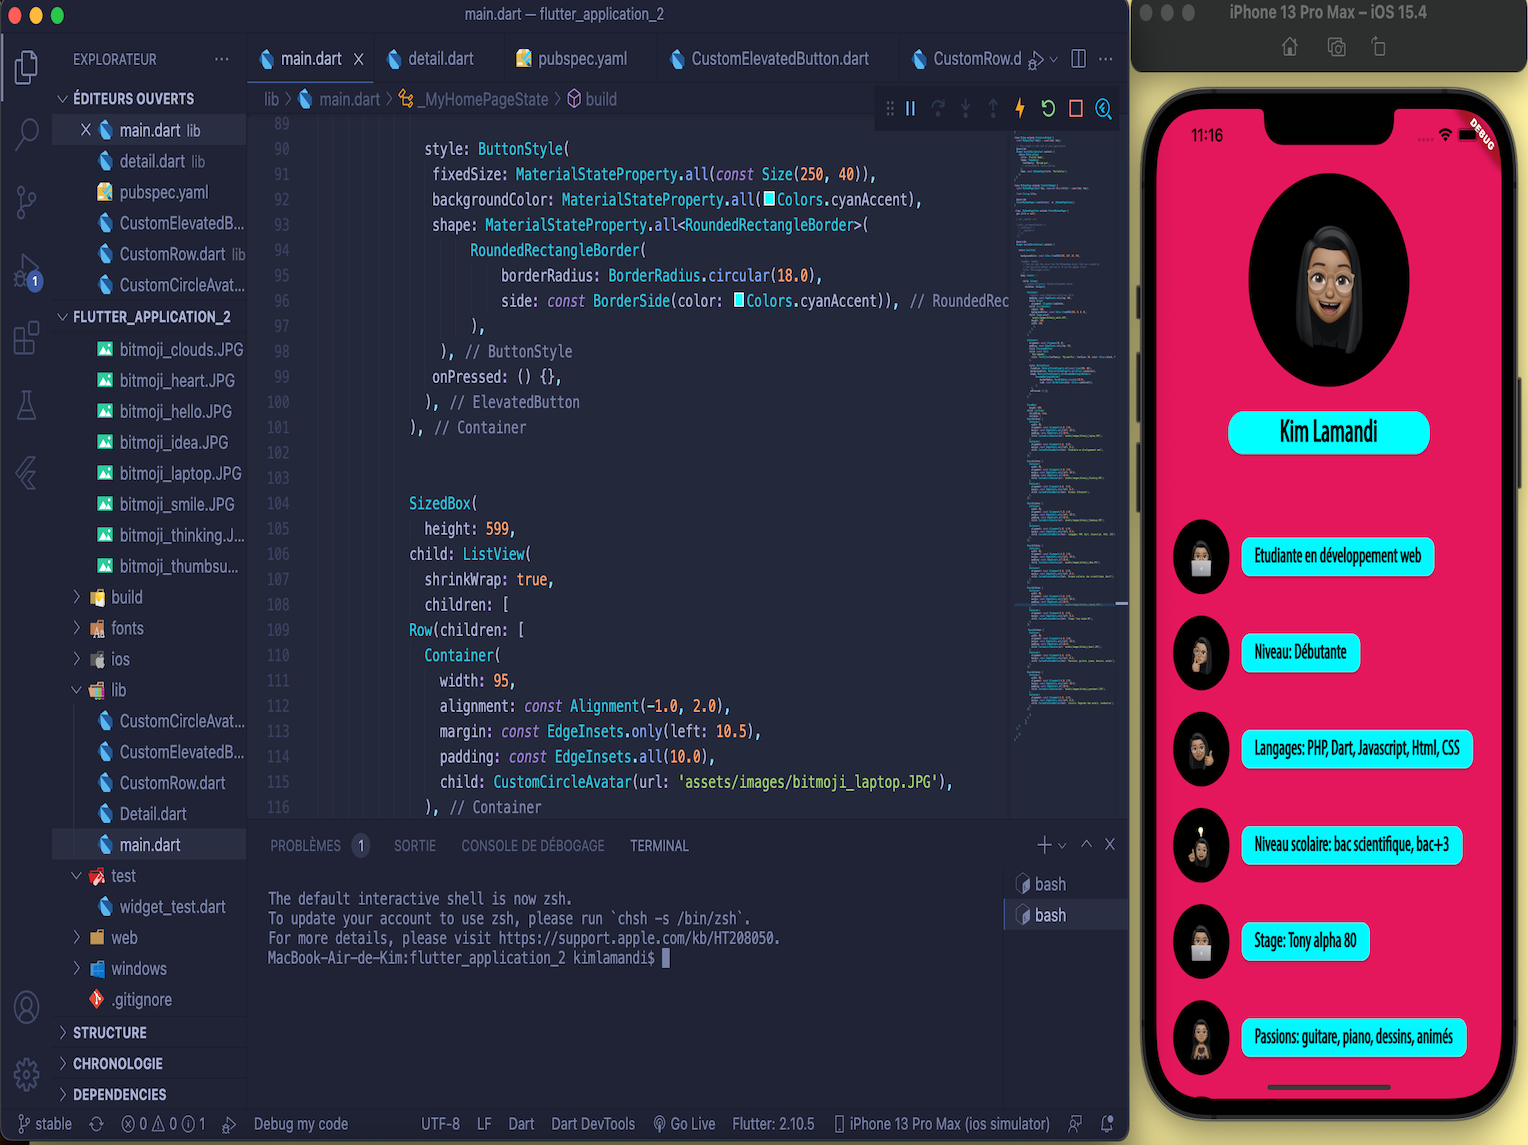Restart the debug session with the green arrow
The width and height of the screenshot is (1528, 1145).
click(x=1048, y=108)
